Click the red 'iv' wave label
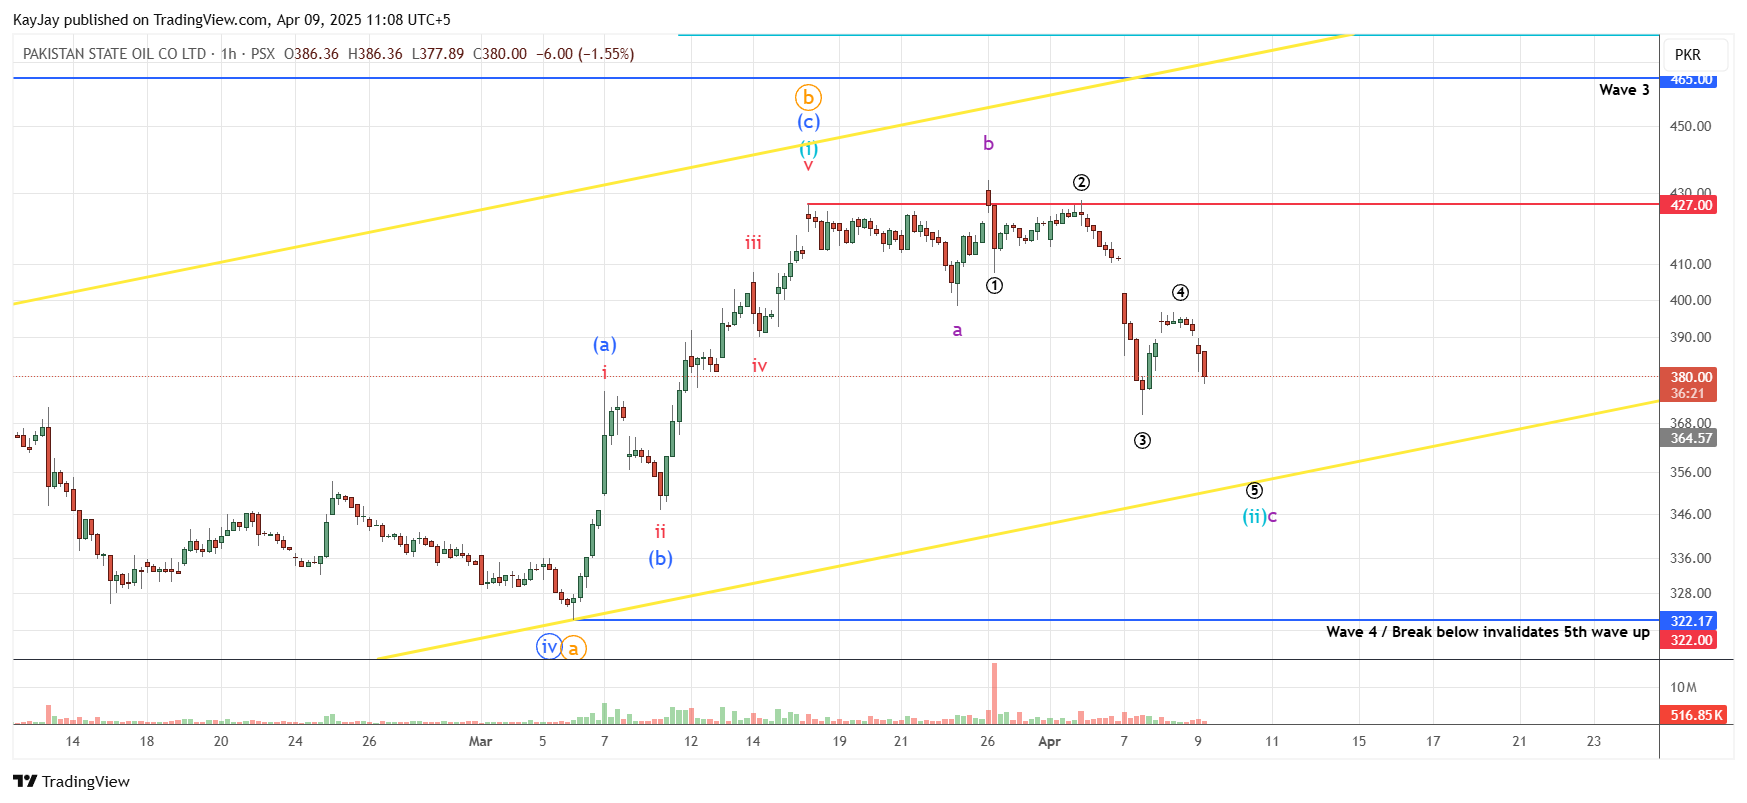This screenshot has width=1747, height=803. tap(759, 366)
